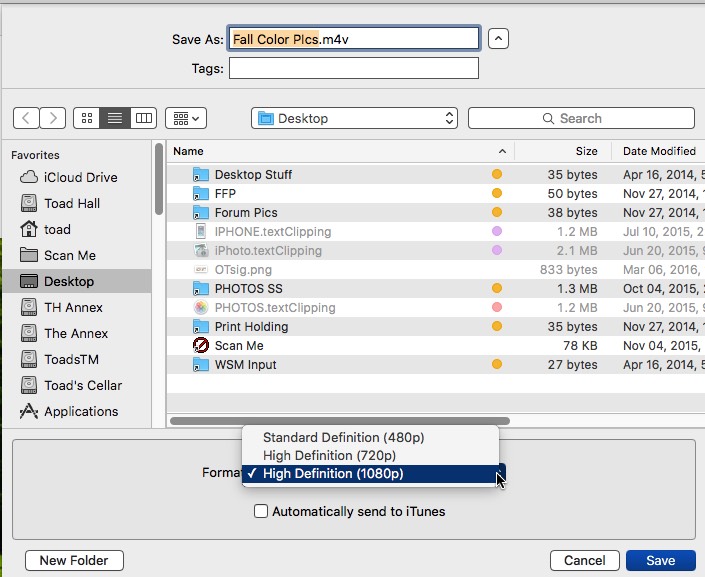This screenshot has height=577, width=705.
Task: Click the 833 bytes size value
Action: [x=568, y=269]
